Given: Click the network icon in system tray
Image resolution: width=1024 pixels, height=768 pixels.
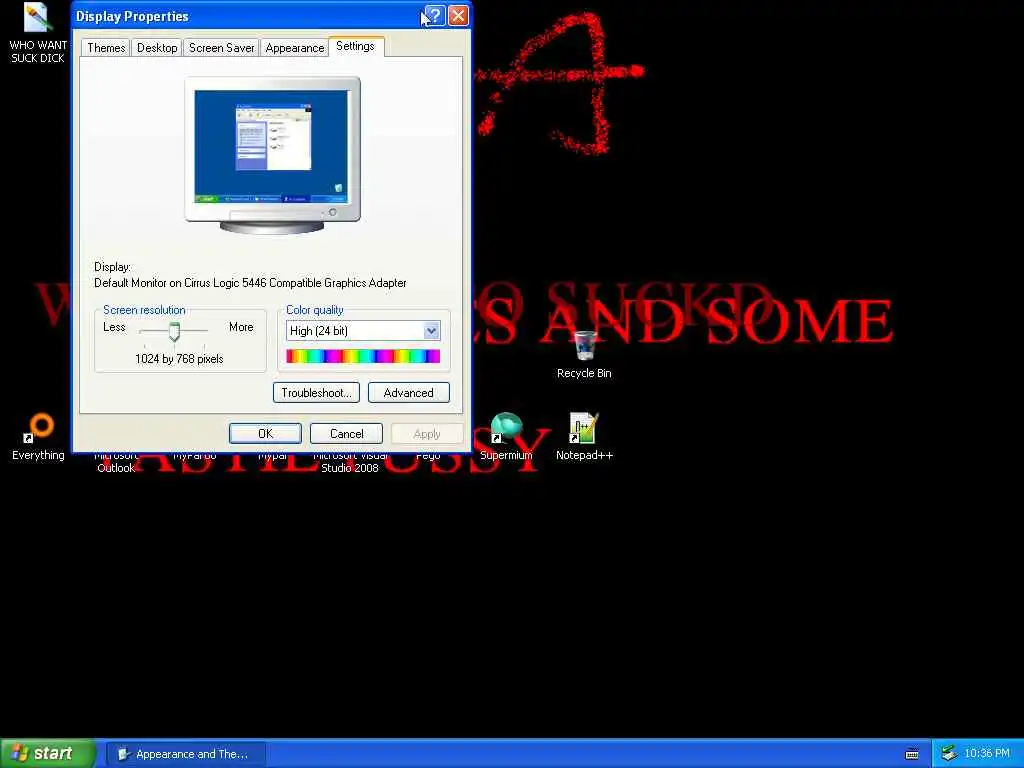Looking at the screenshot, I should (949, 753).
